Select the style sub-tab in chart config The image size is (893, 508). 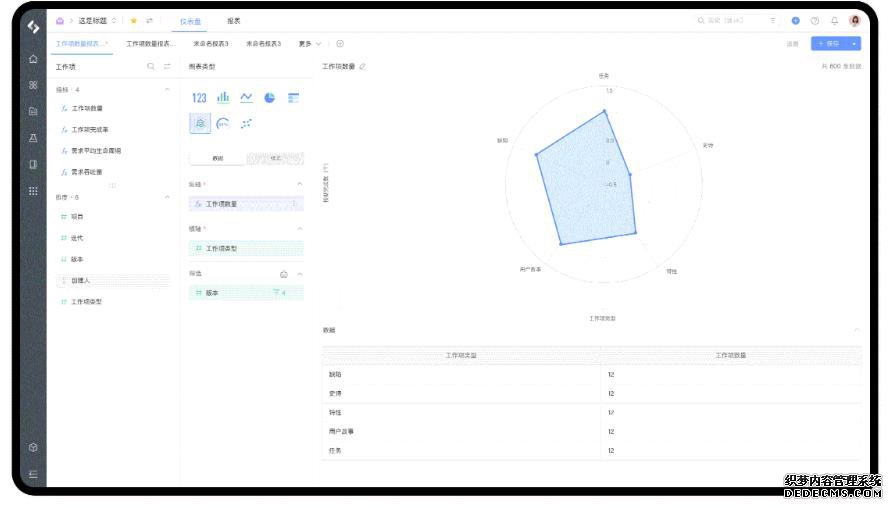pyautogui.click(x=276, y=158)
